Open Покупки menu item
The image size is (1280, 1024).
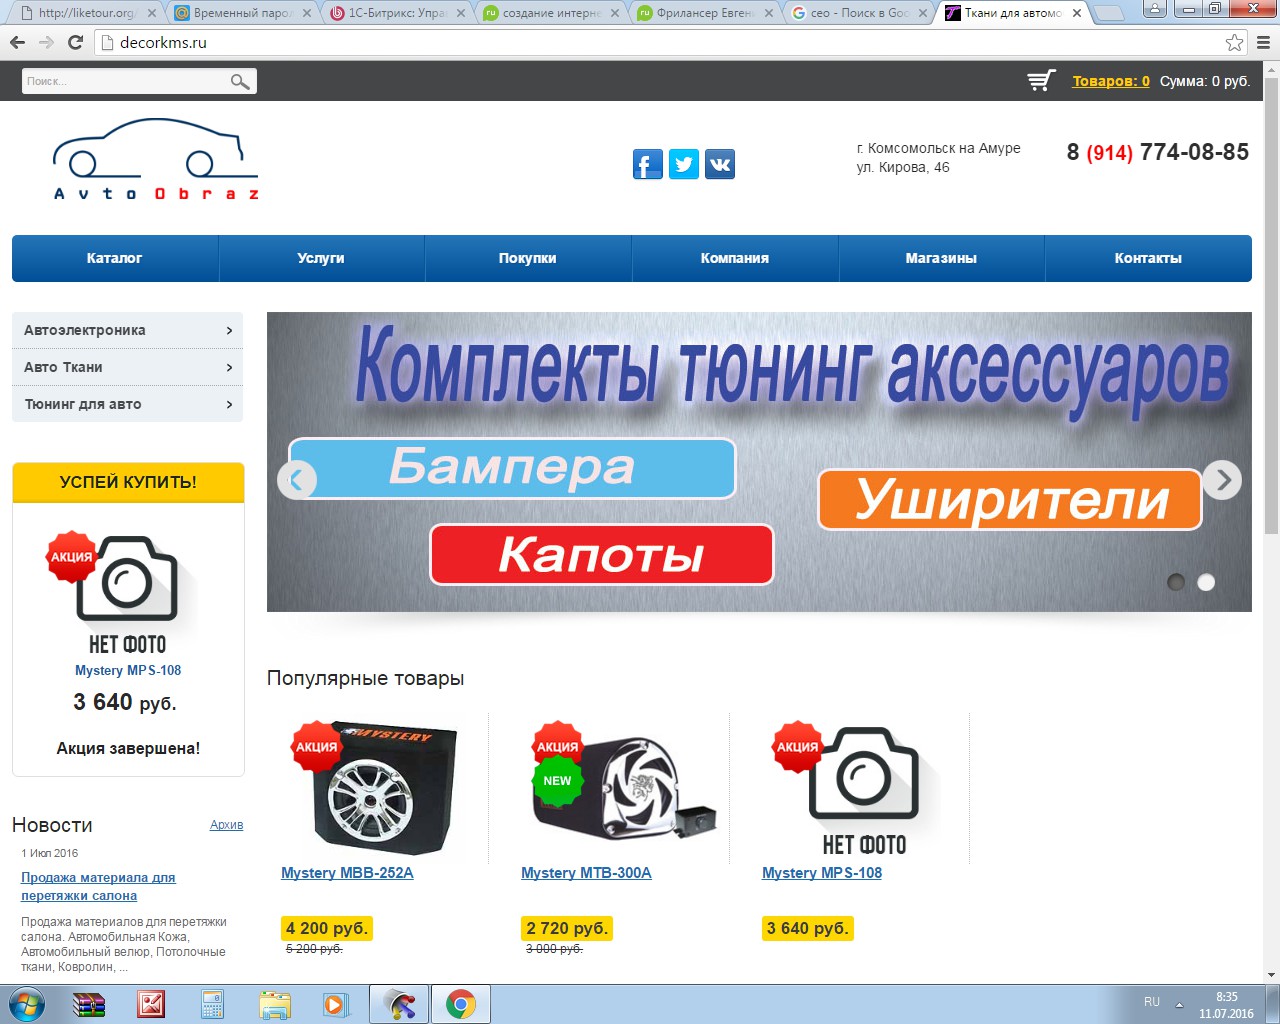point(528,258)
